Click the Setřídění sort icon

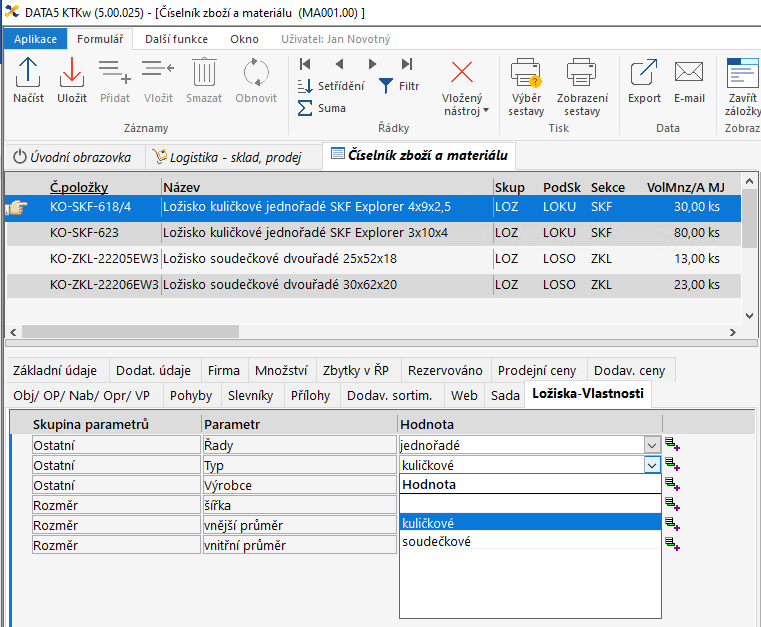[x=306, y=86]
